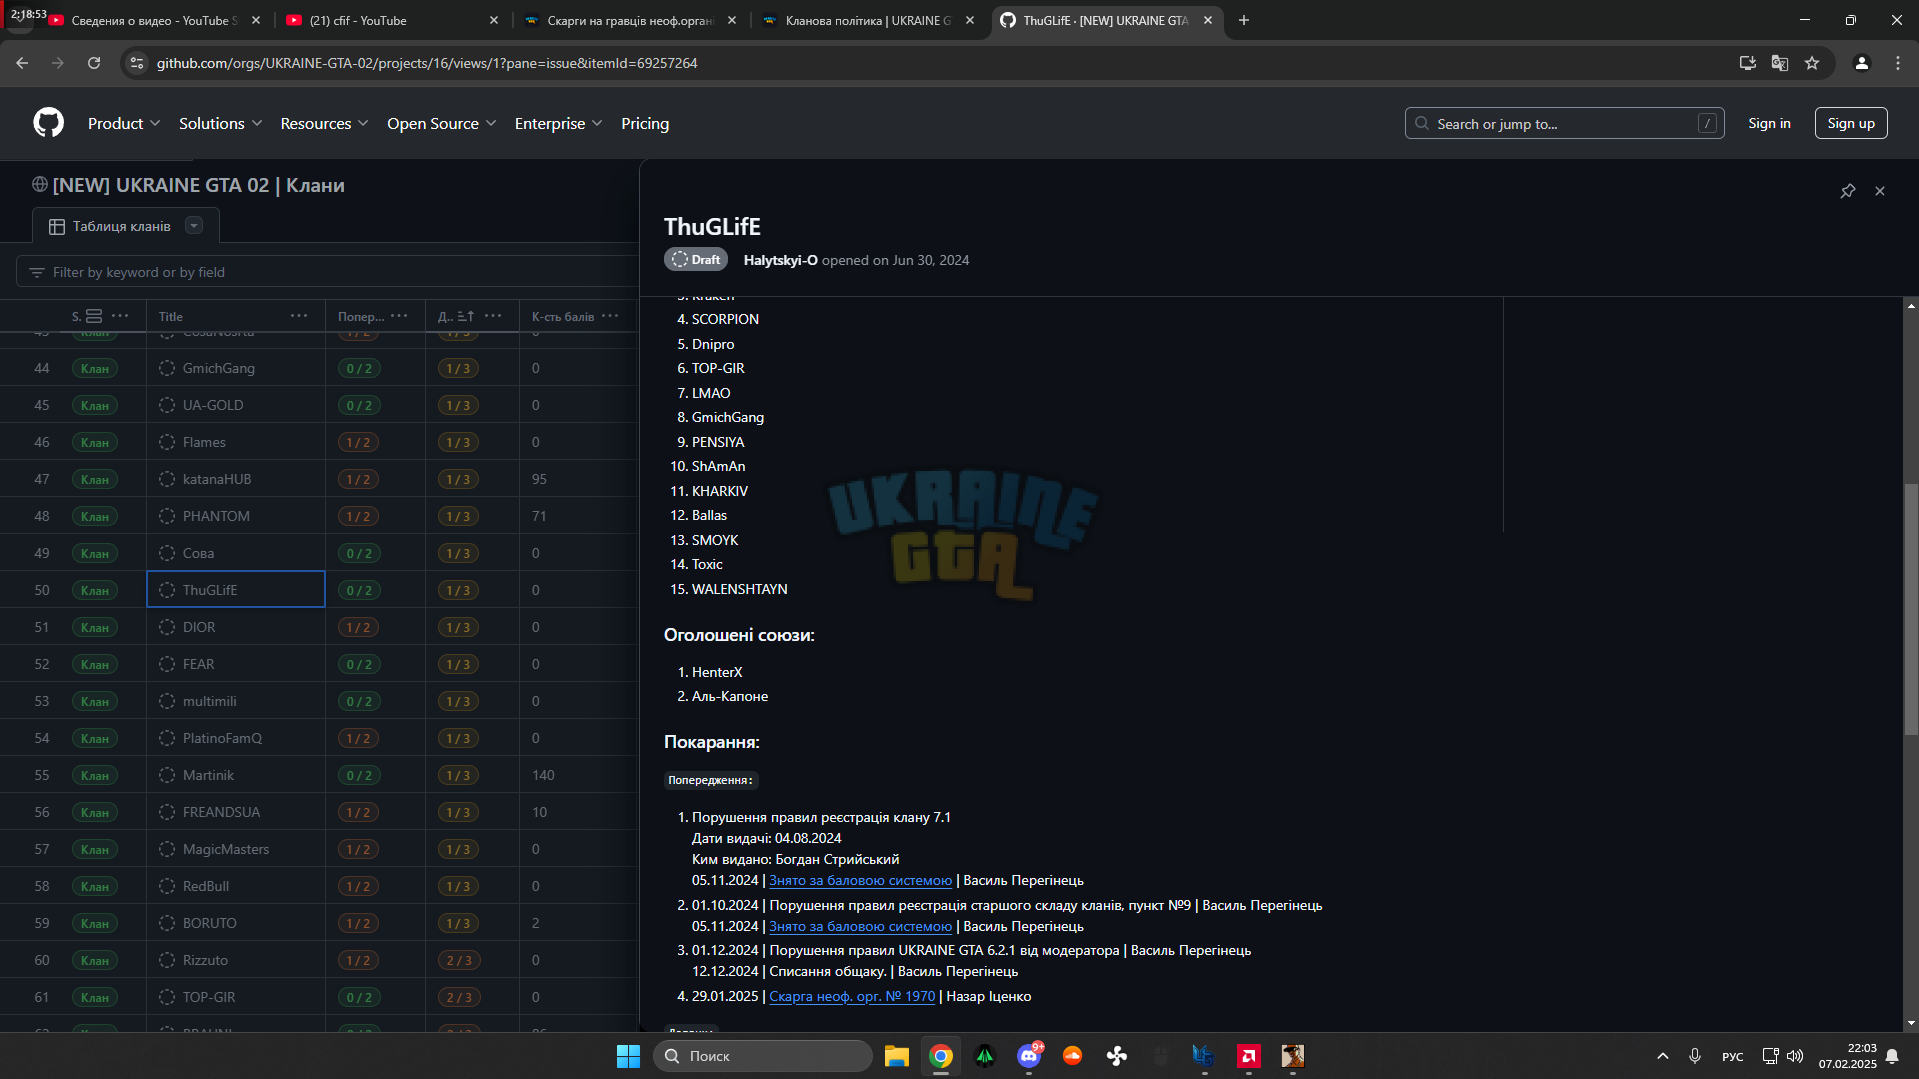Open Discord from the taskbar

pos(1029,1056)
